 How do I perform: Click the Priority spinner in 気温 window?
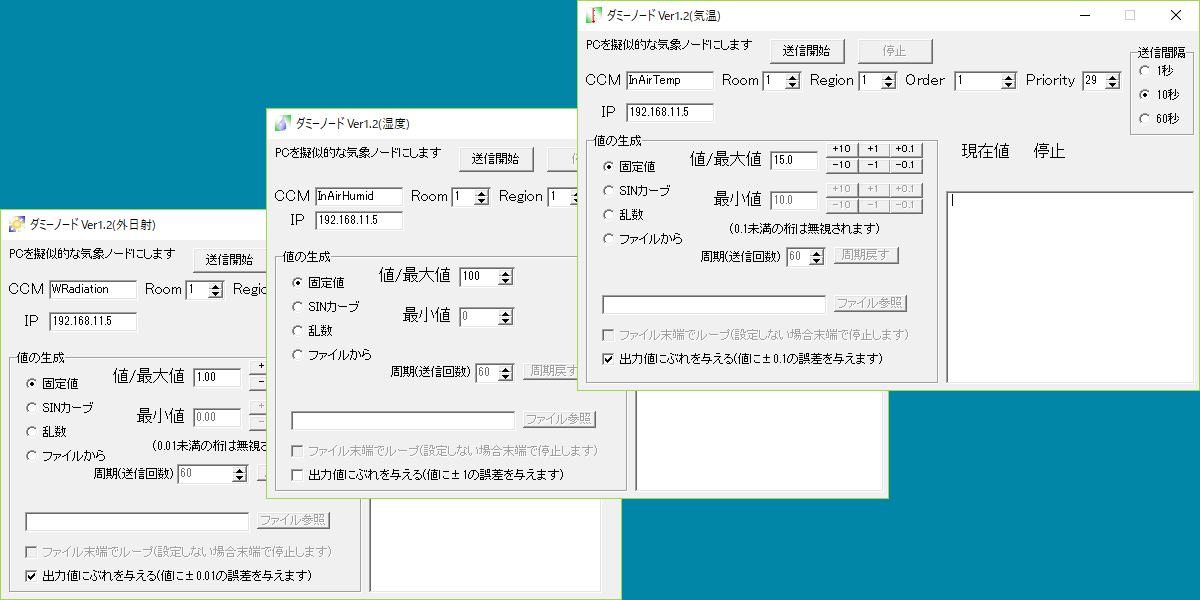point(1112,81)
